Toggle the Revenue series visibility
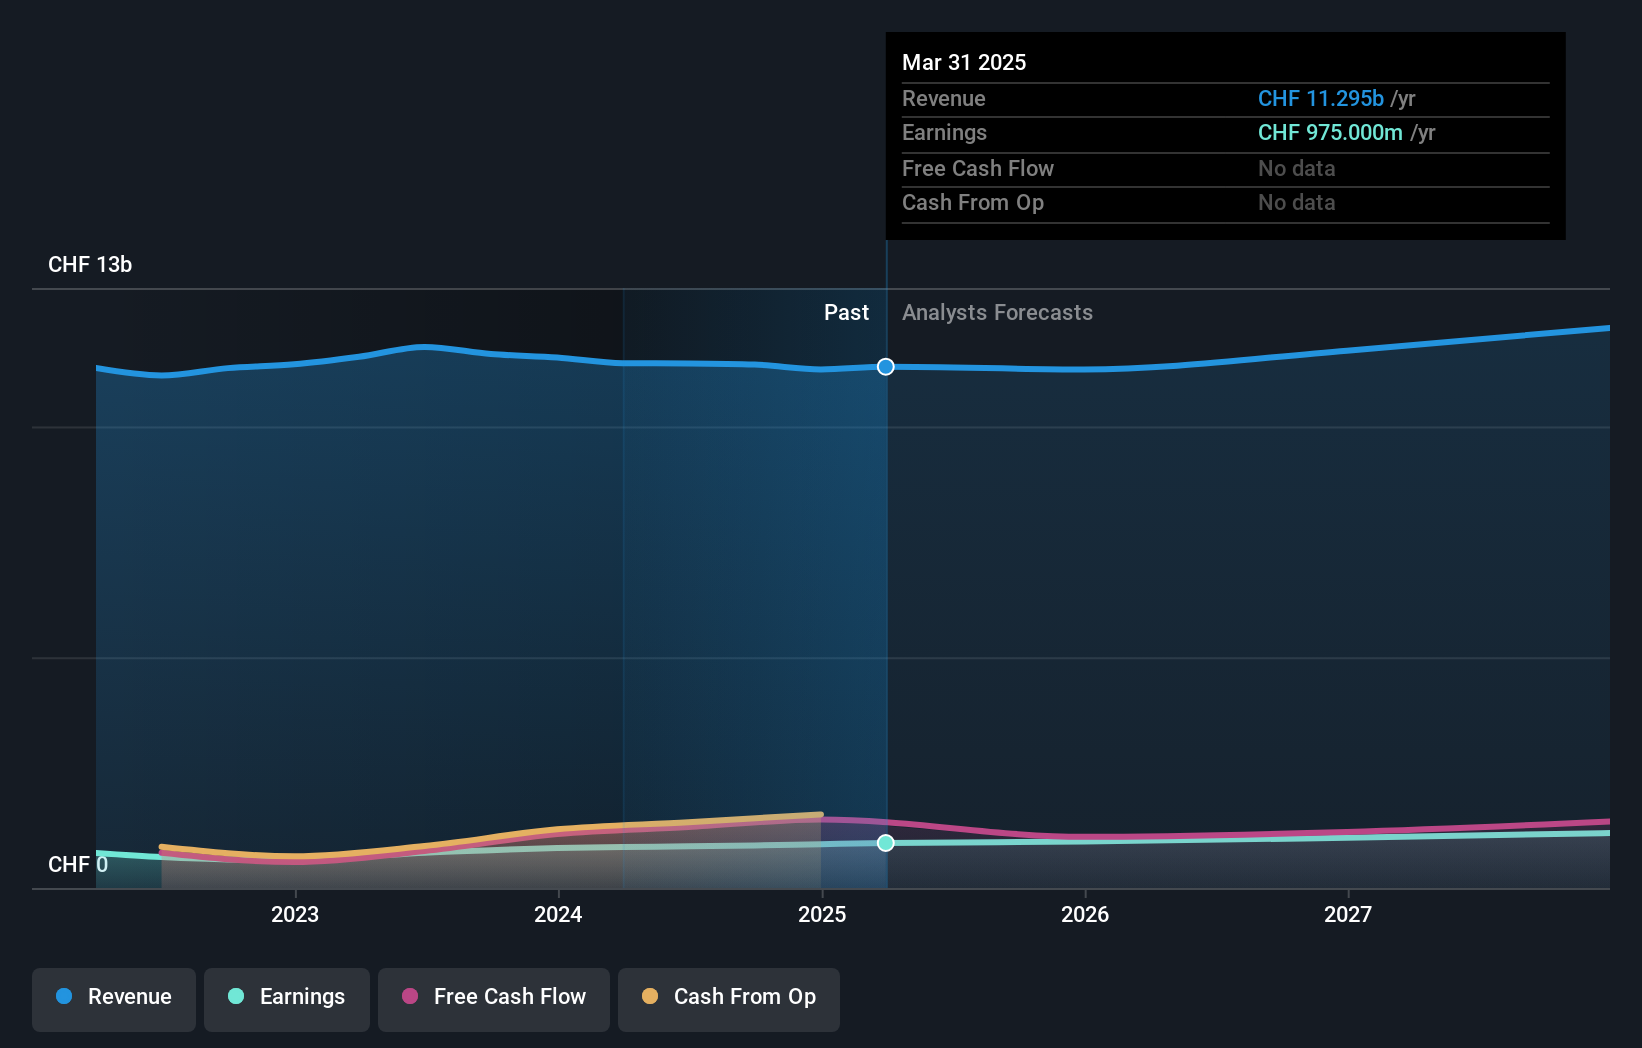The width and height of the screenshot is (1642, 1048). pyautogui.click(x=113, y=999)
